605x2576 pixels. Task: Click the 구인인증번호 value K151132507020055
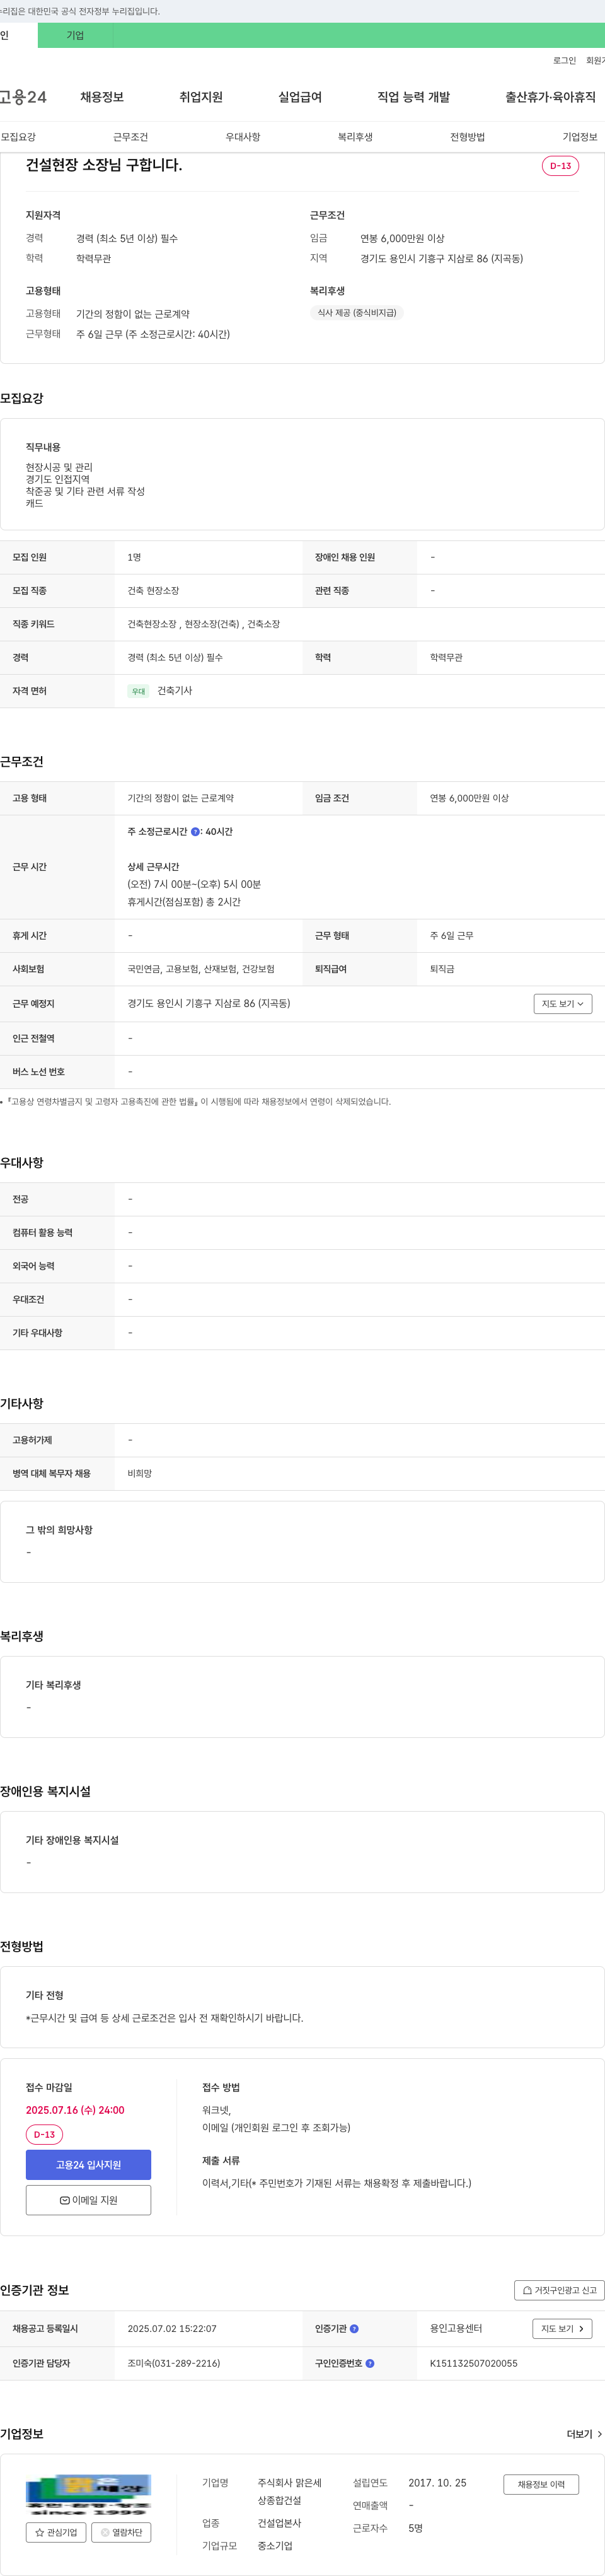[x=474, y=2364]
